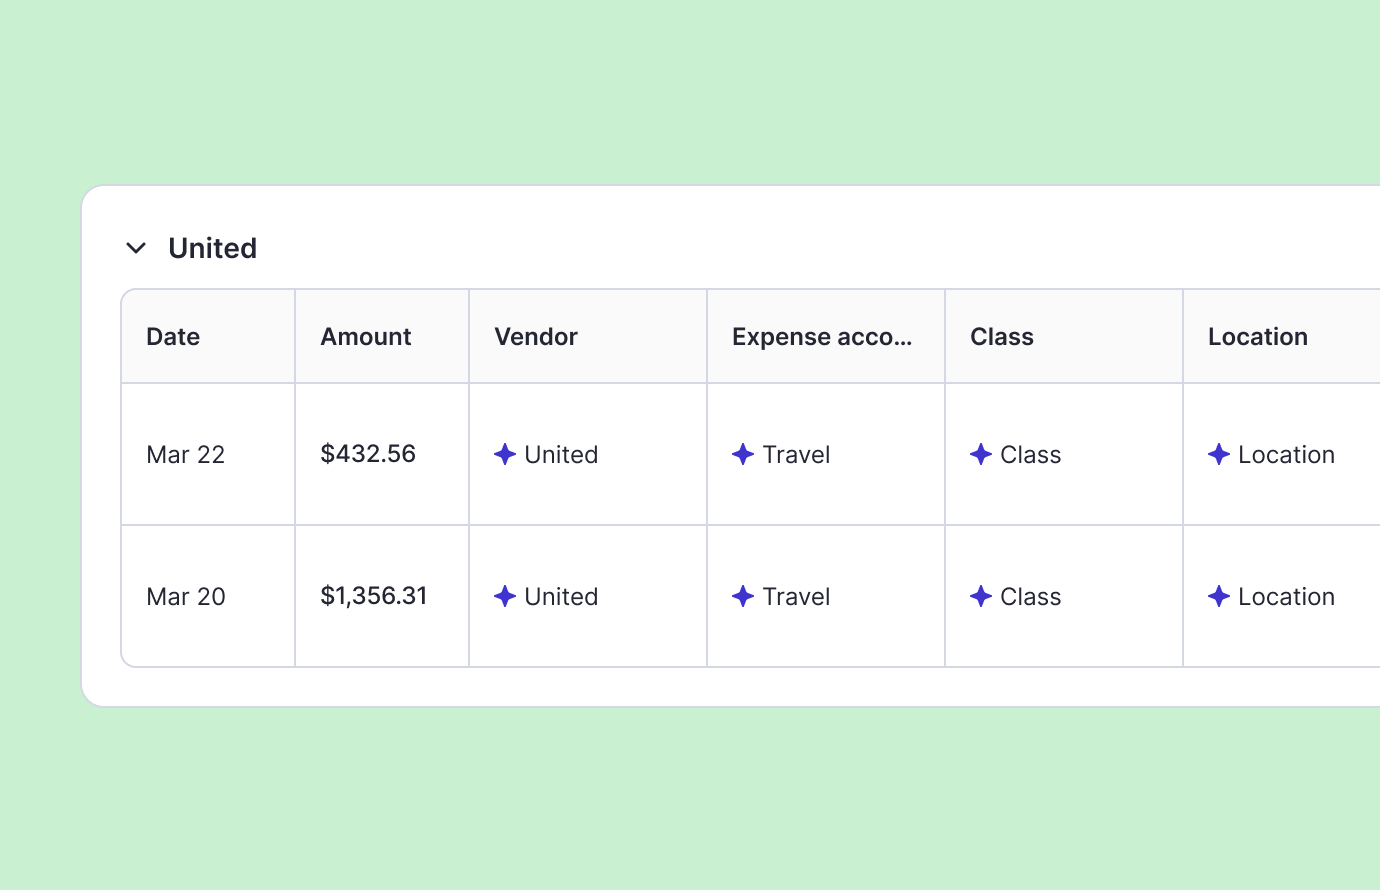Sort by the Date column header
Image resolution: width=1380 pixels, height=890 pixels.
[173, 337]
